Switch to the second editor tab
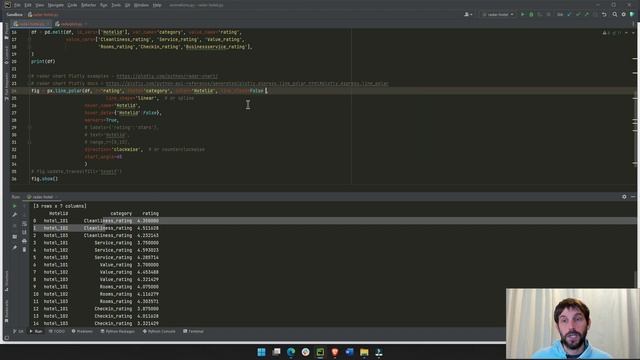 (x=71, y=24)
